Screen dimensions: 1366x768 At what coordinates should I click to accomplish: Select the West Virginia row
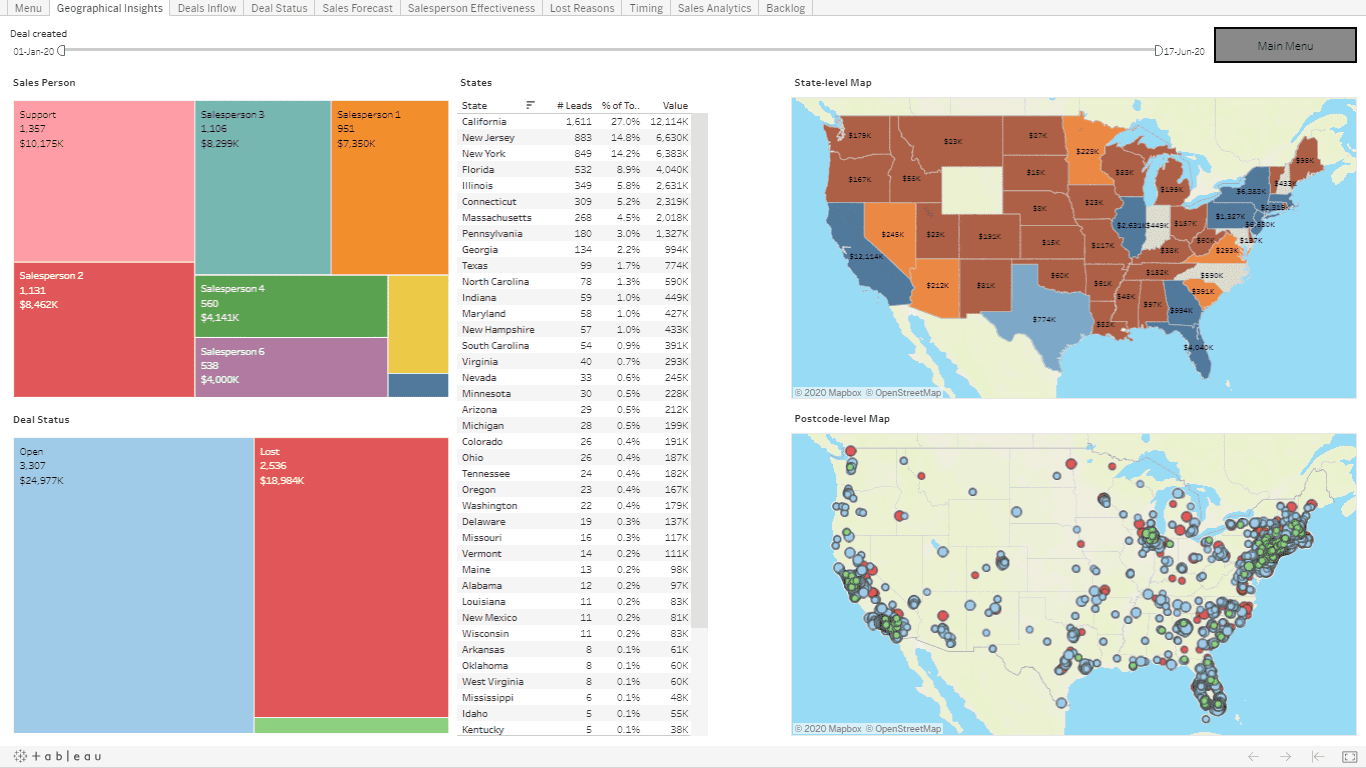575,681
